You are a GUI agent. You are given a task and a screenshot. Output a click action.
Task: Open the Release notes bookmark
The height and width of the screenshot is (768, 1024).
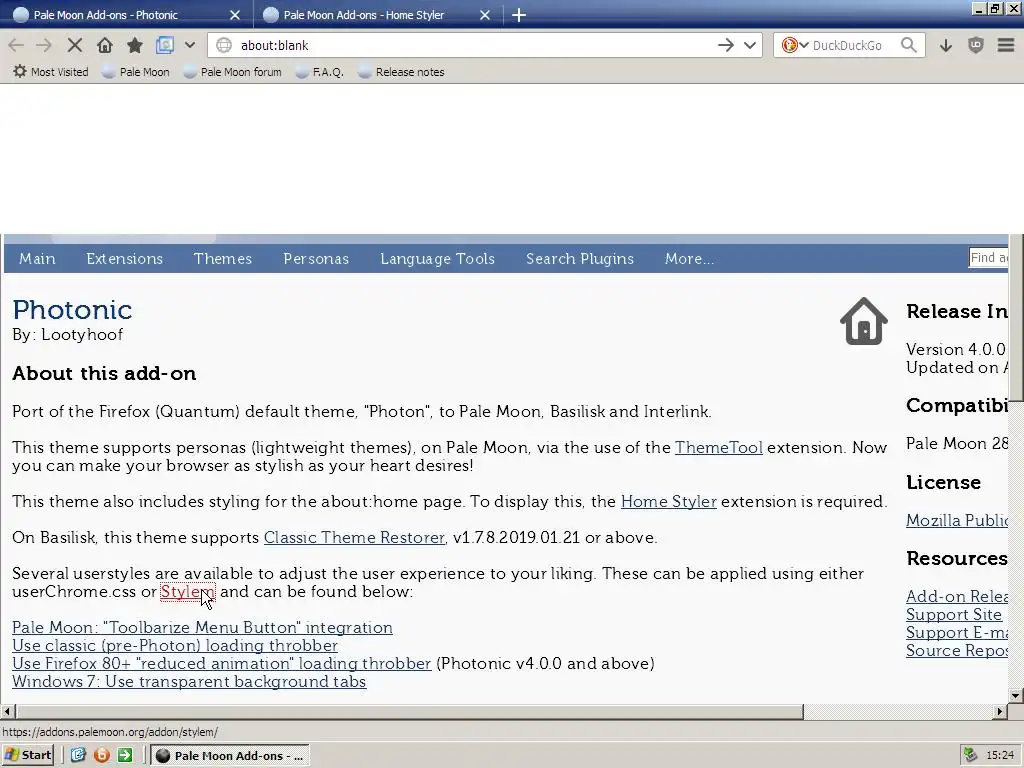(x=401, y=72)
